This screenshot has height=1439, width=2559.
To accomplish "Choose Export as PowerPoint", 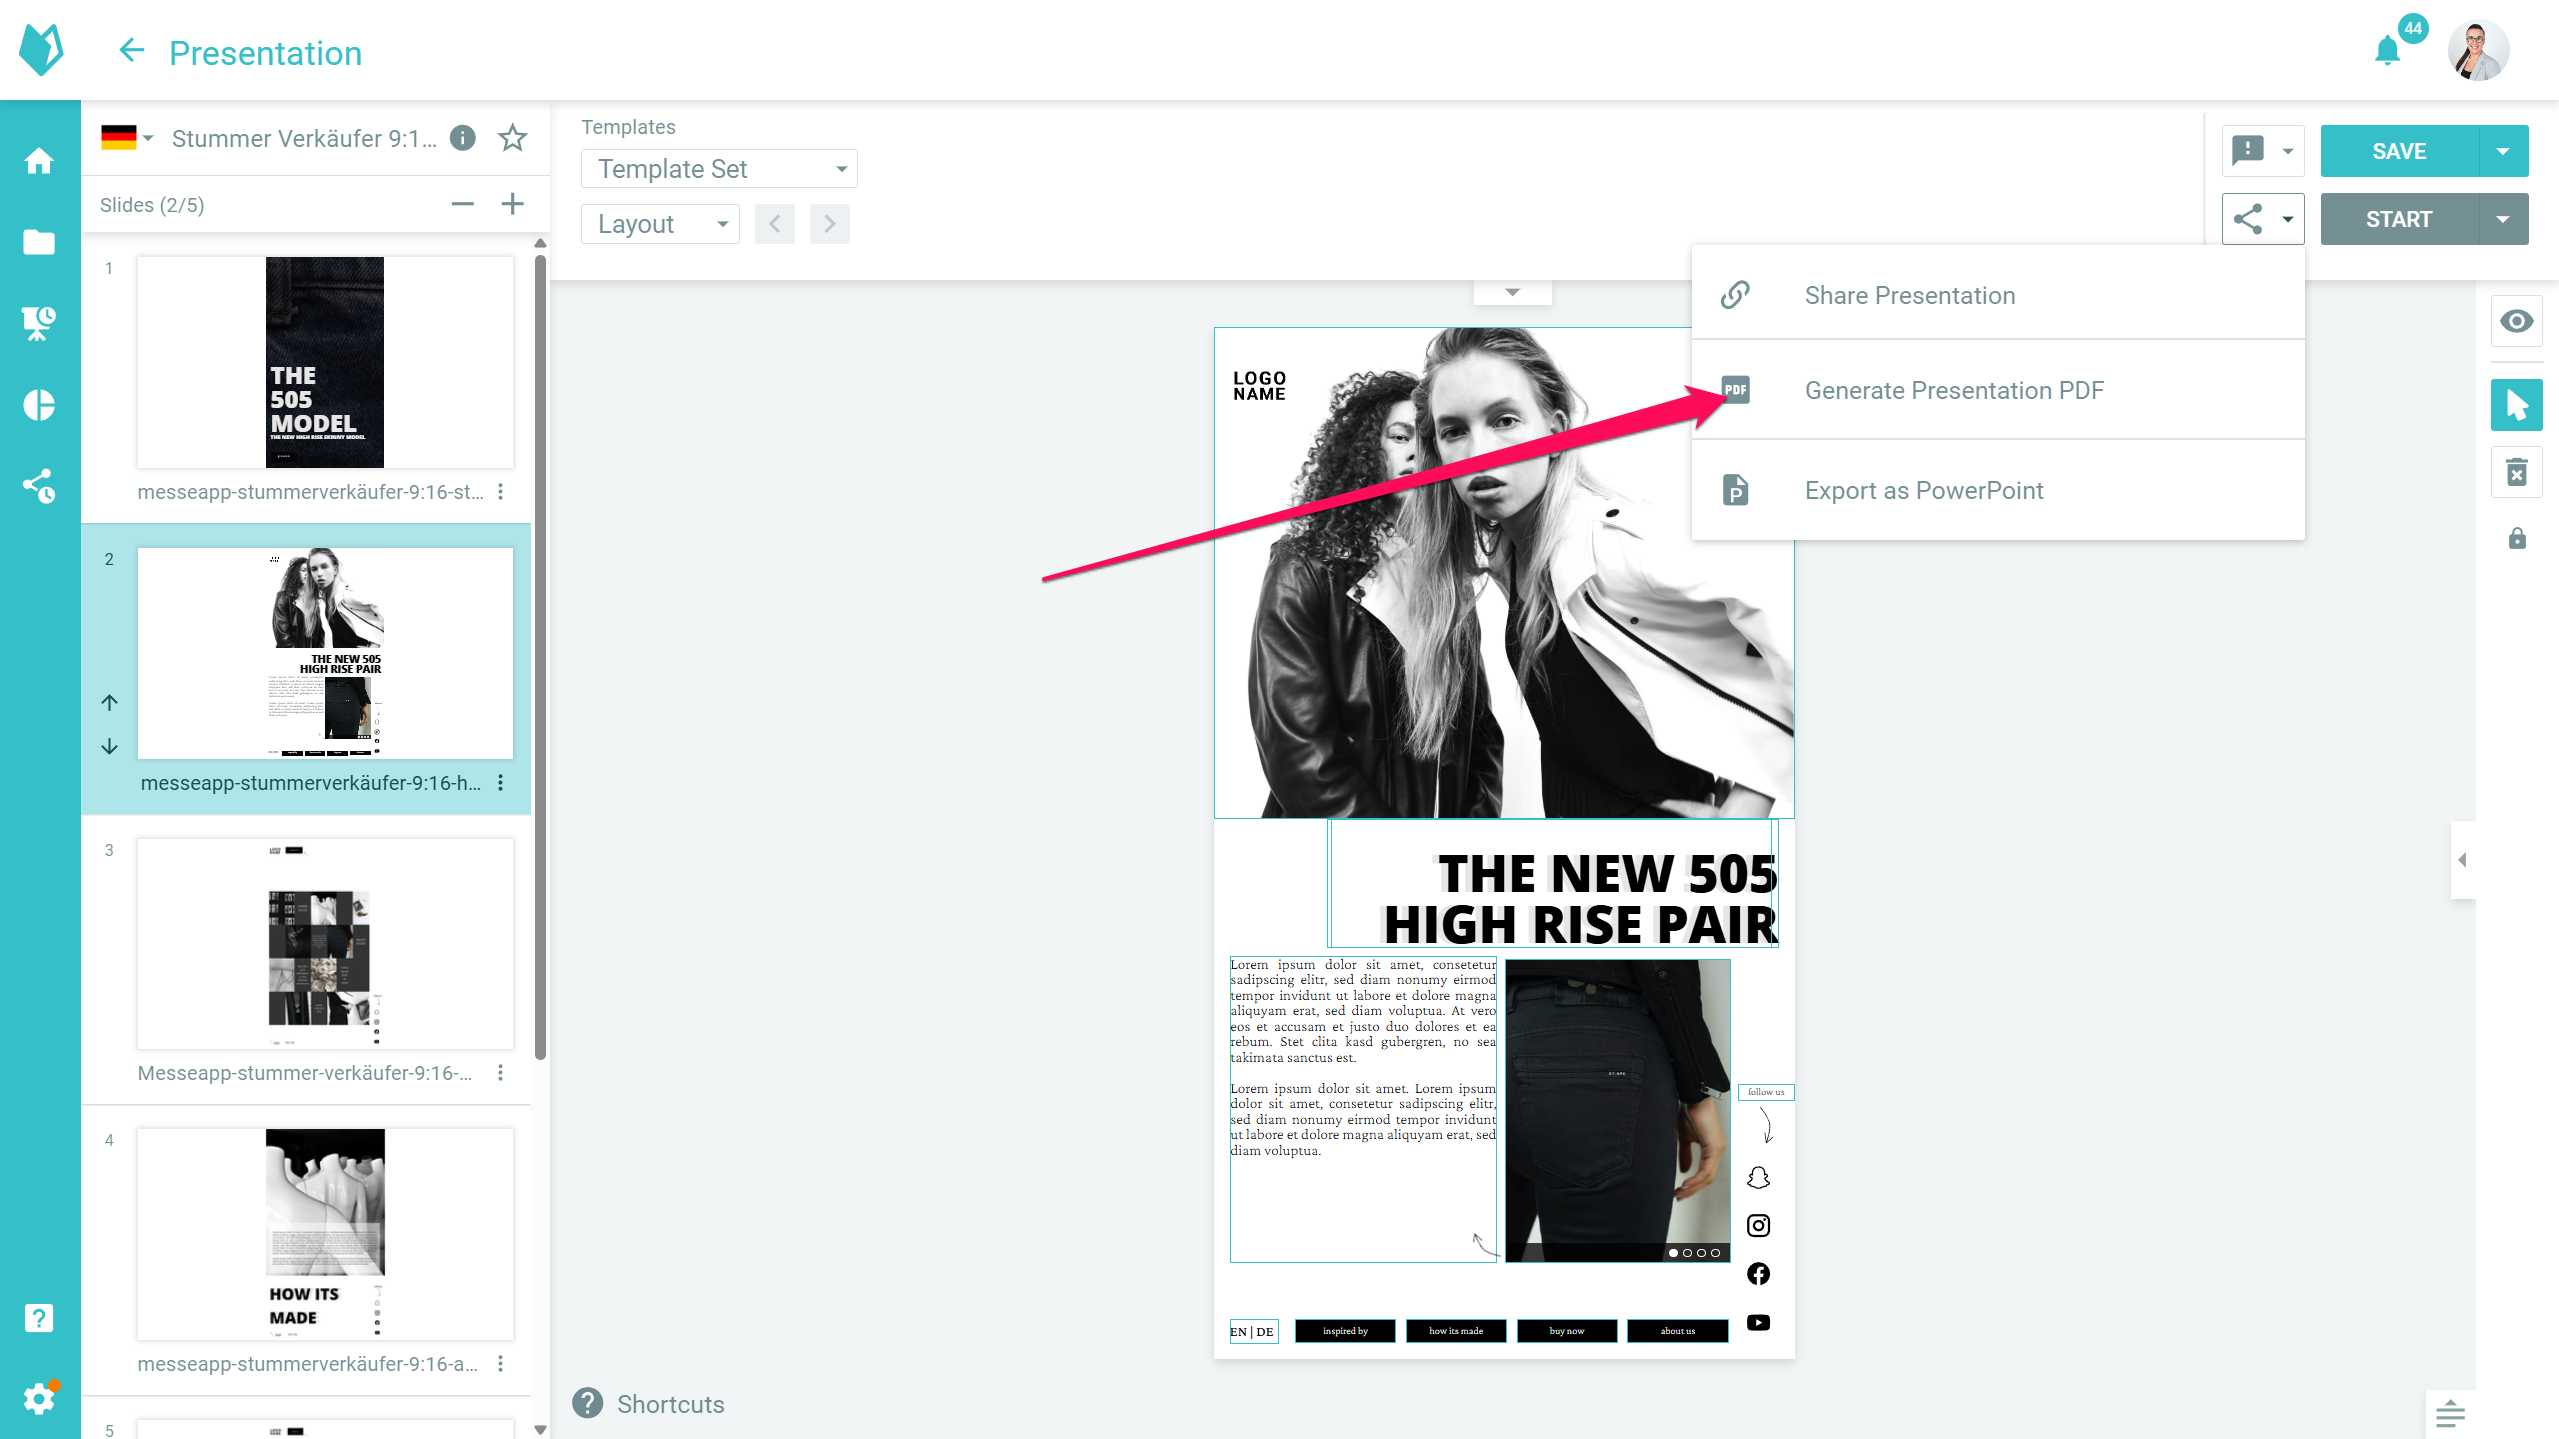I will click(x=1998, y=490).
